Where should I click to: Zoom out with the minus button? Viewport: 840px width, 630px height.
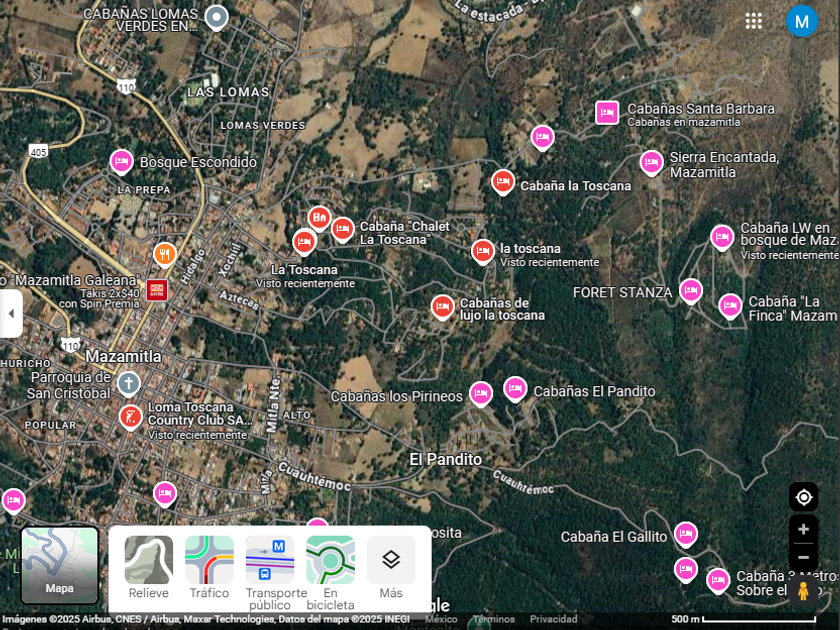click(803, 557)
